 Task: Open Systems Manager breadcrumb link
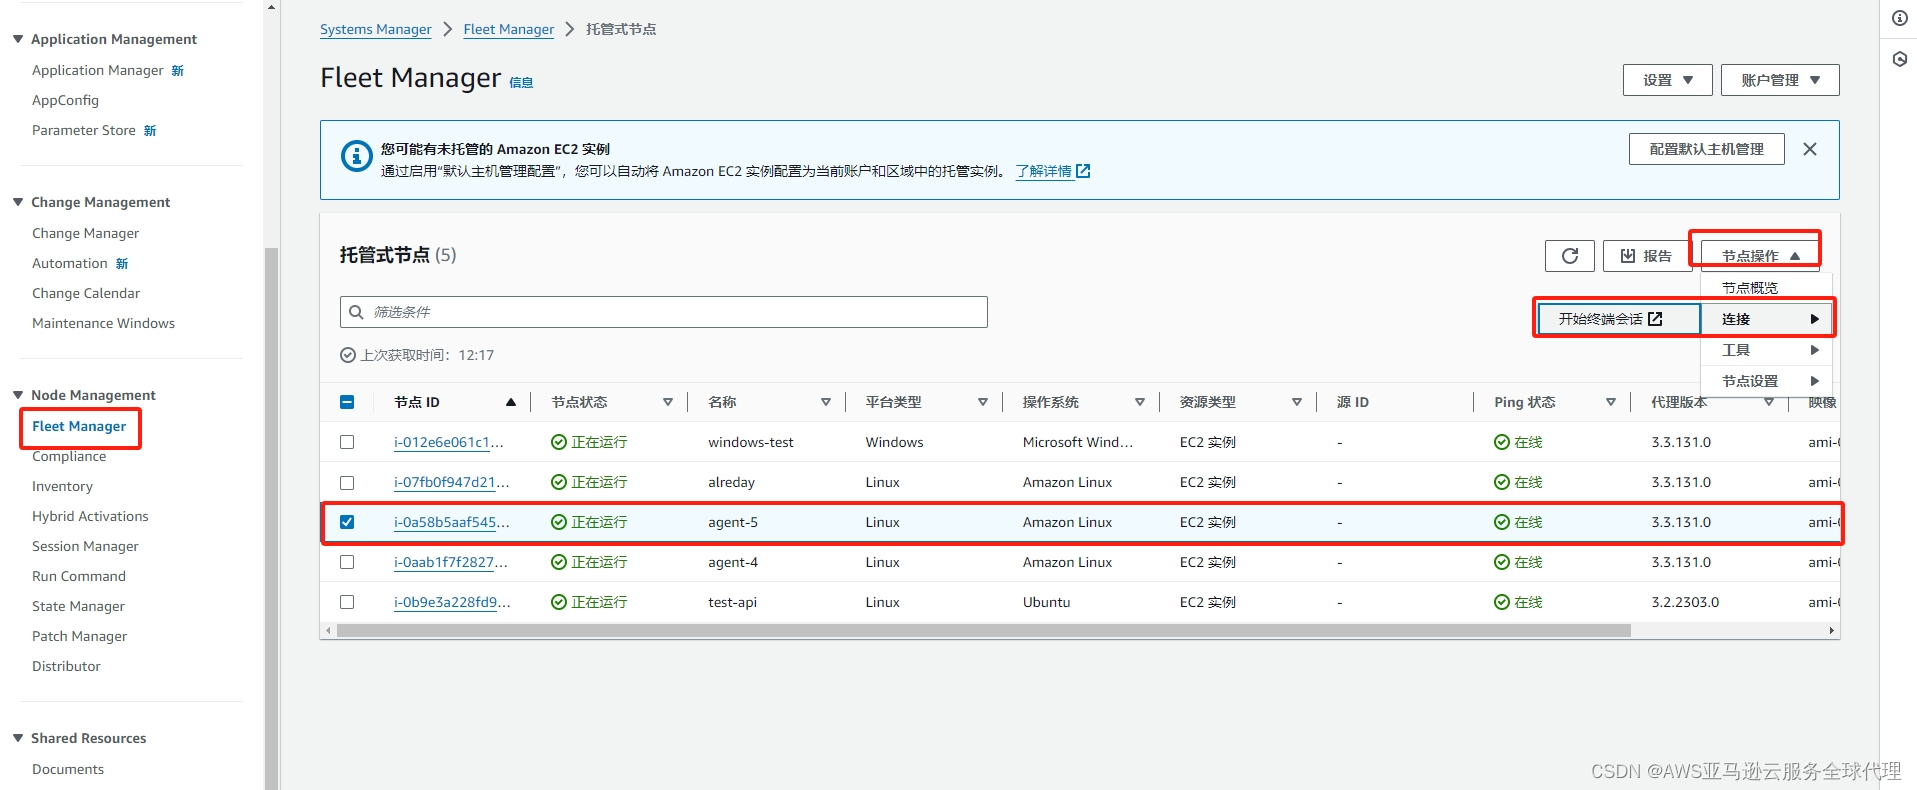point(376,29)
